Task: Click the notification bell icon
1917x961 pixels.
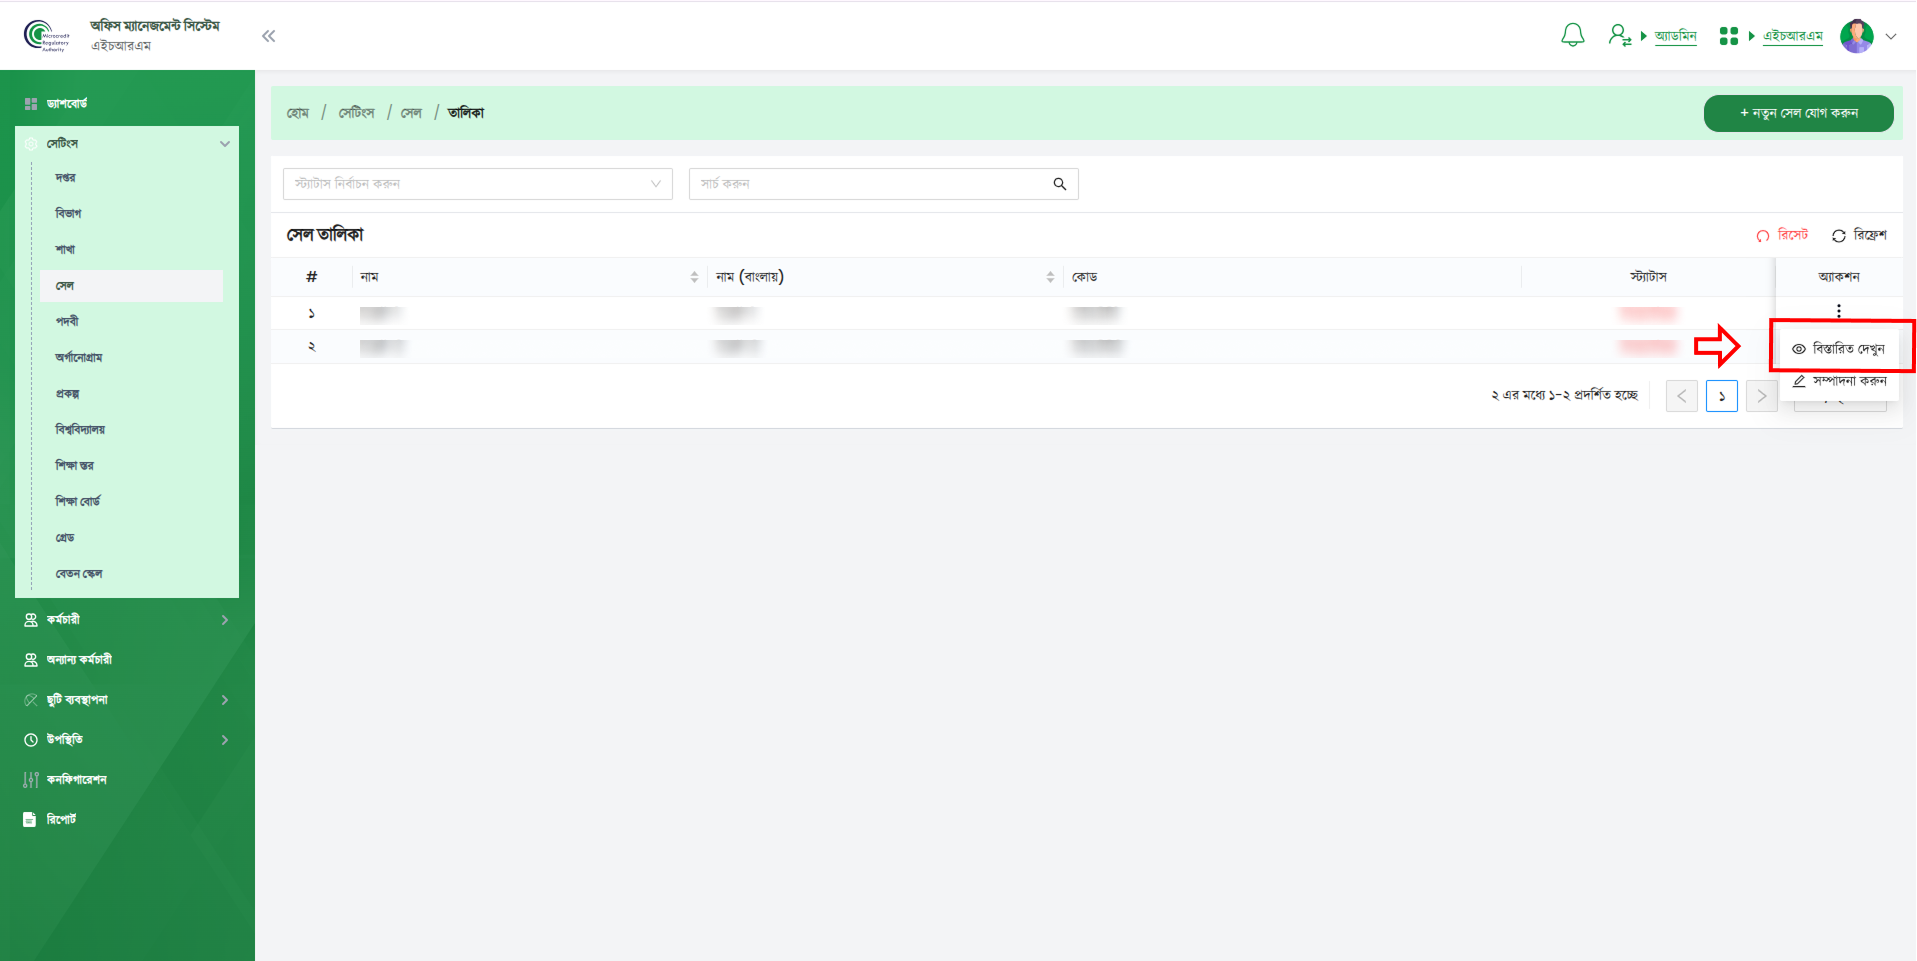Action: tap(1572, 36)
